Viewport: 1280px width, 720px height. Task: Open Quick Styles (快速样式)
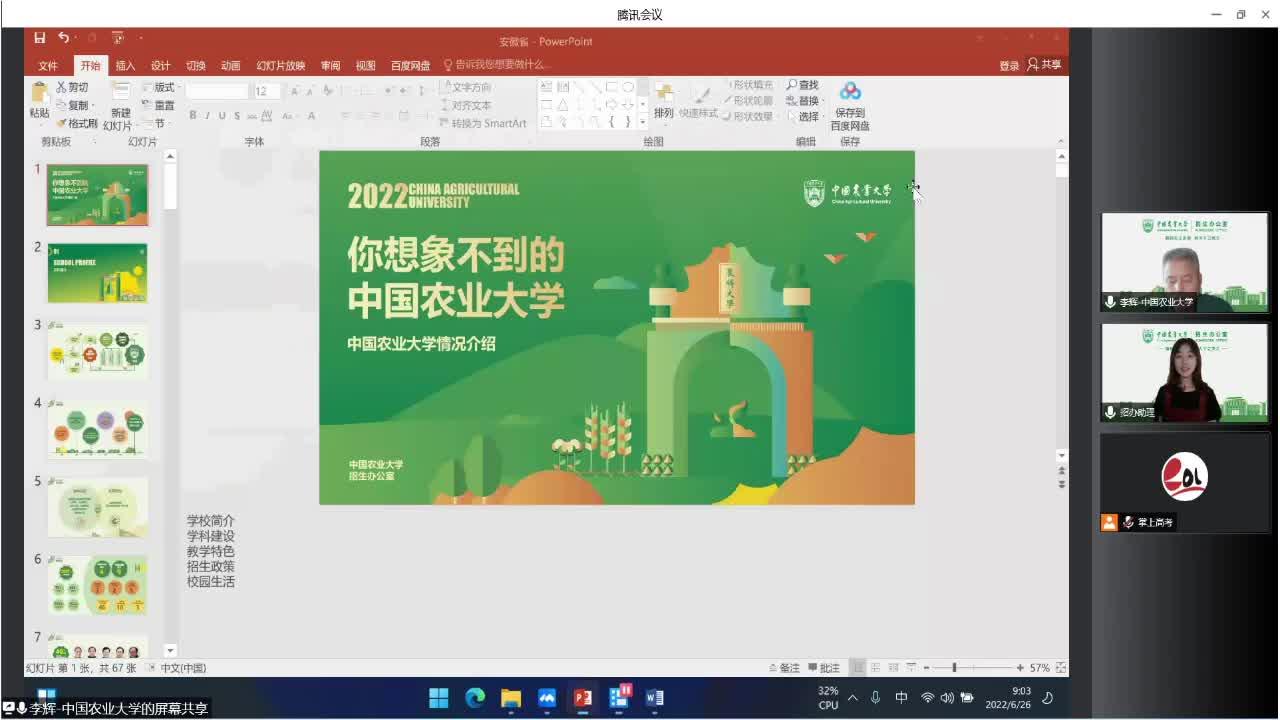699,102
